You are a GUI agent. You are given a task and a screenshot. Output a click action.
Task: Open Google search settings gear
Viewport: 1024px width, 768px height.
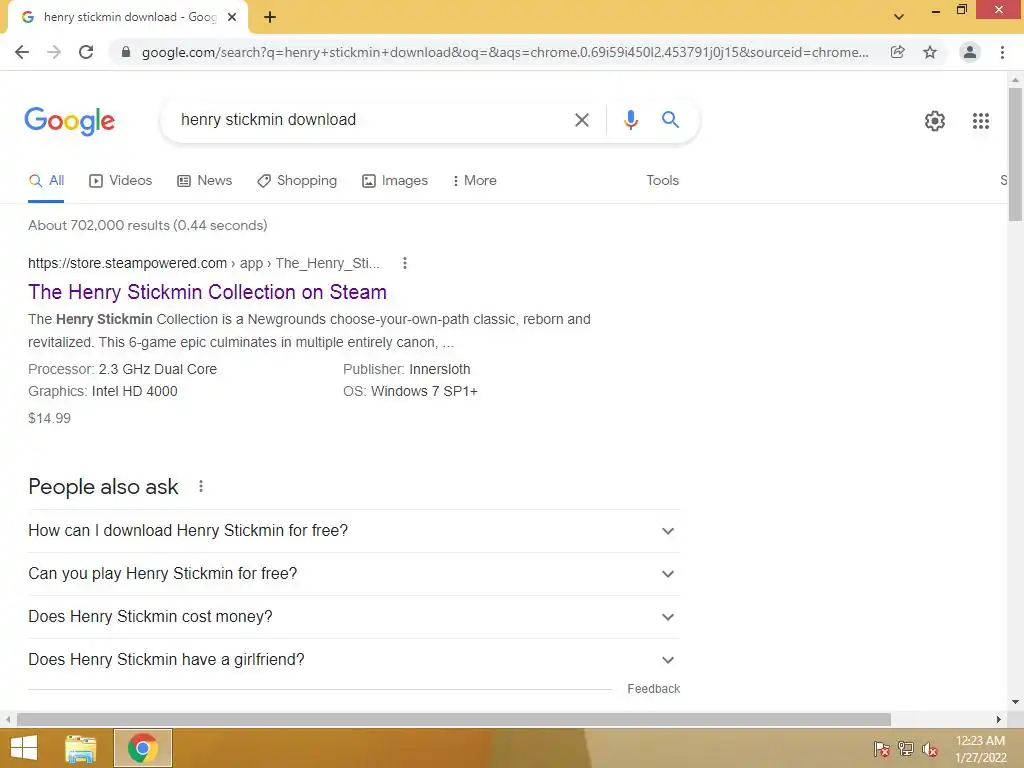(935, 121)
